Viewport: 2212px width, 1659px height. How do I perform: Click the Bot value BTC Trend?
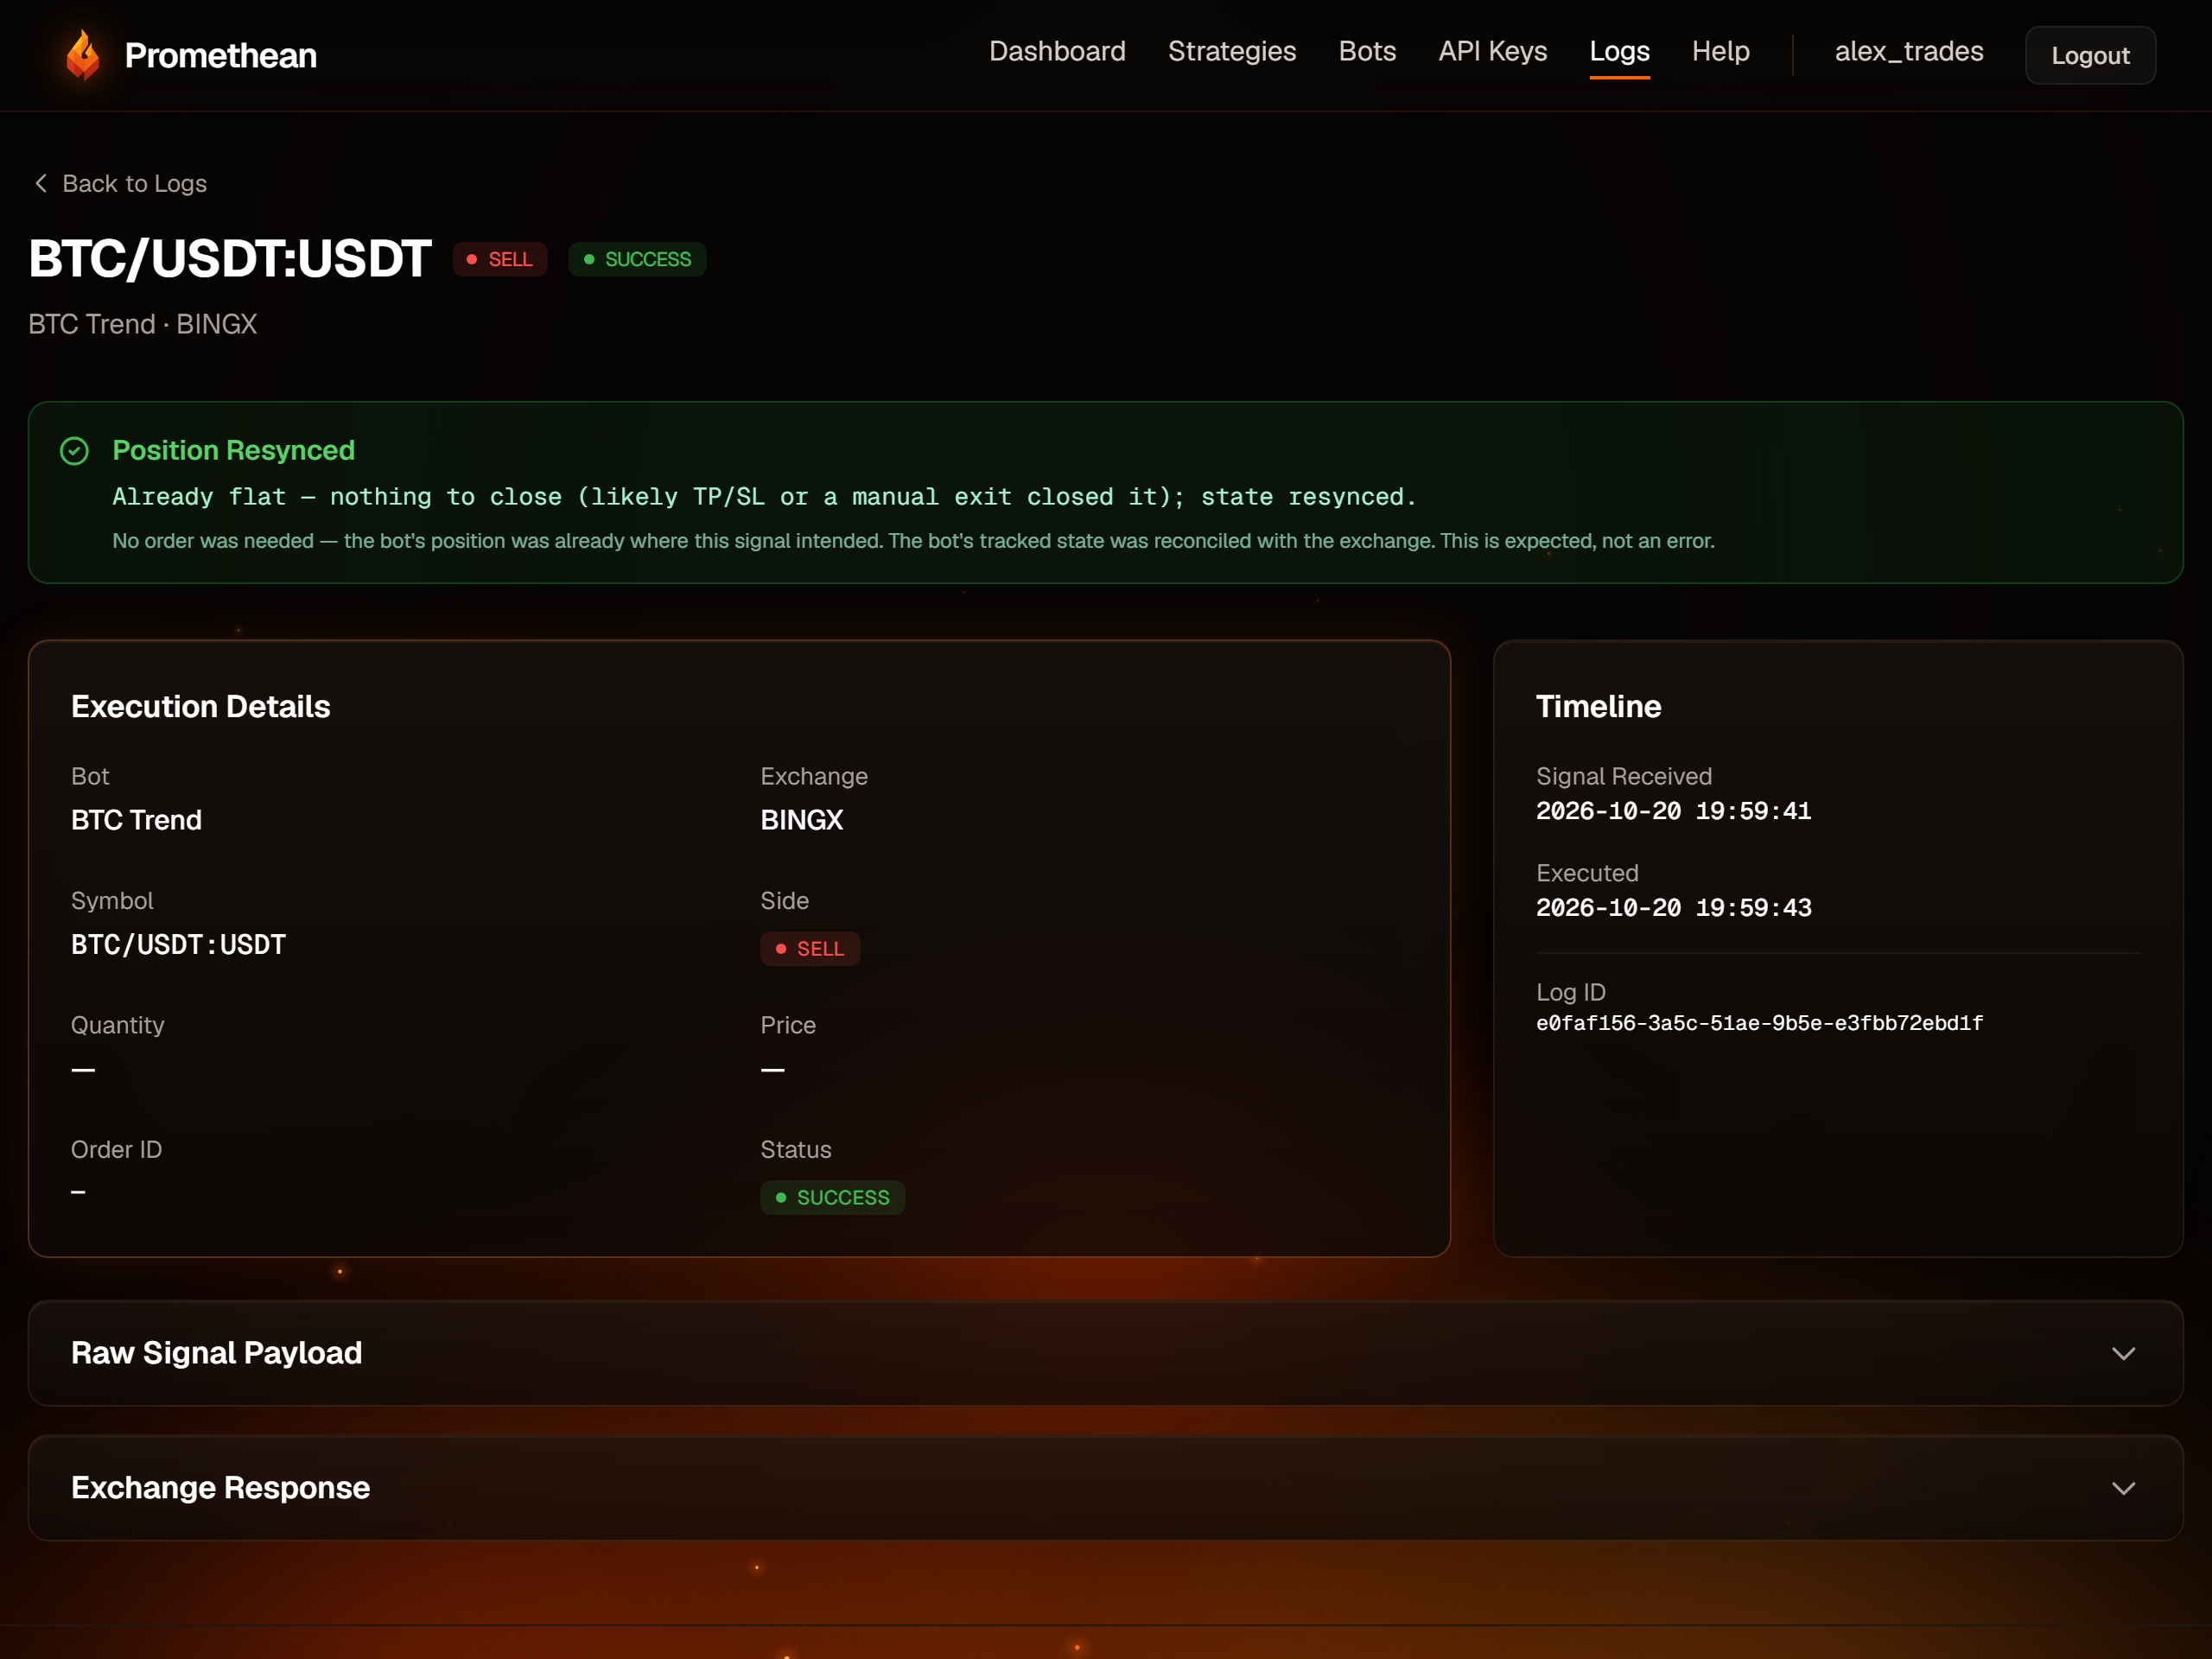point(136,820)
